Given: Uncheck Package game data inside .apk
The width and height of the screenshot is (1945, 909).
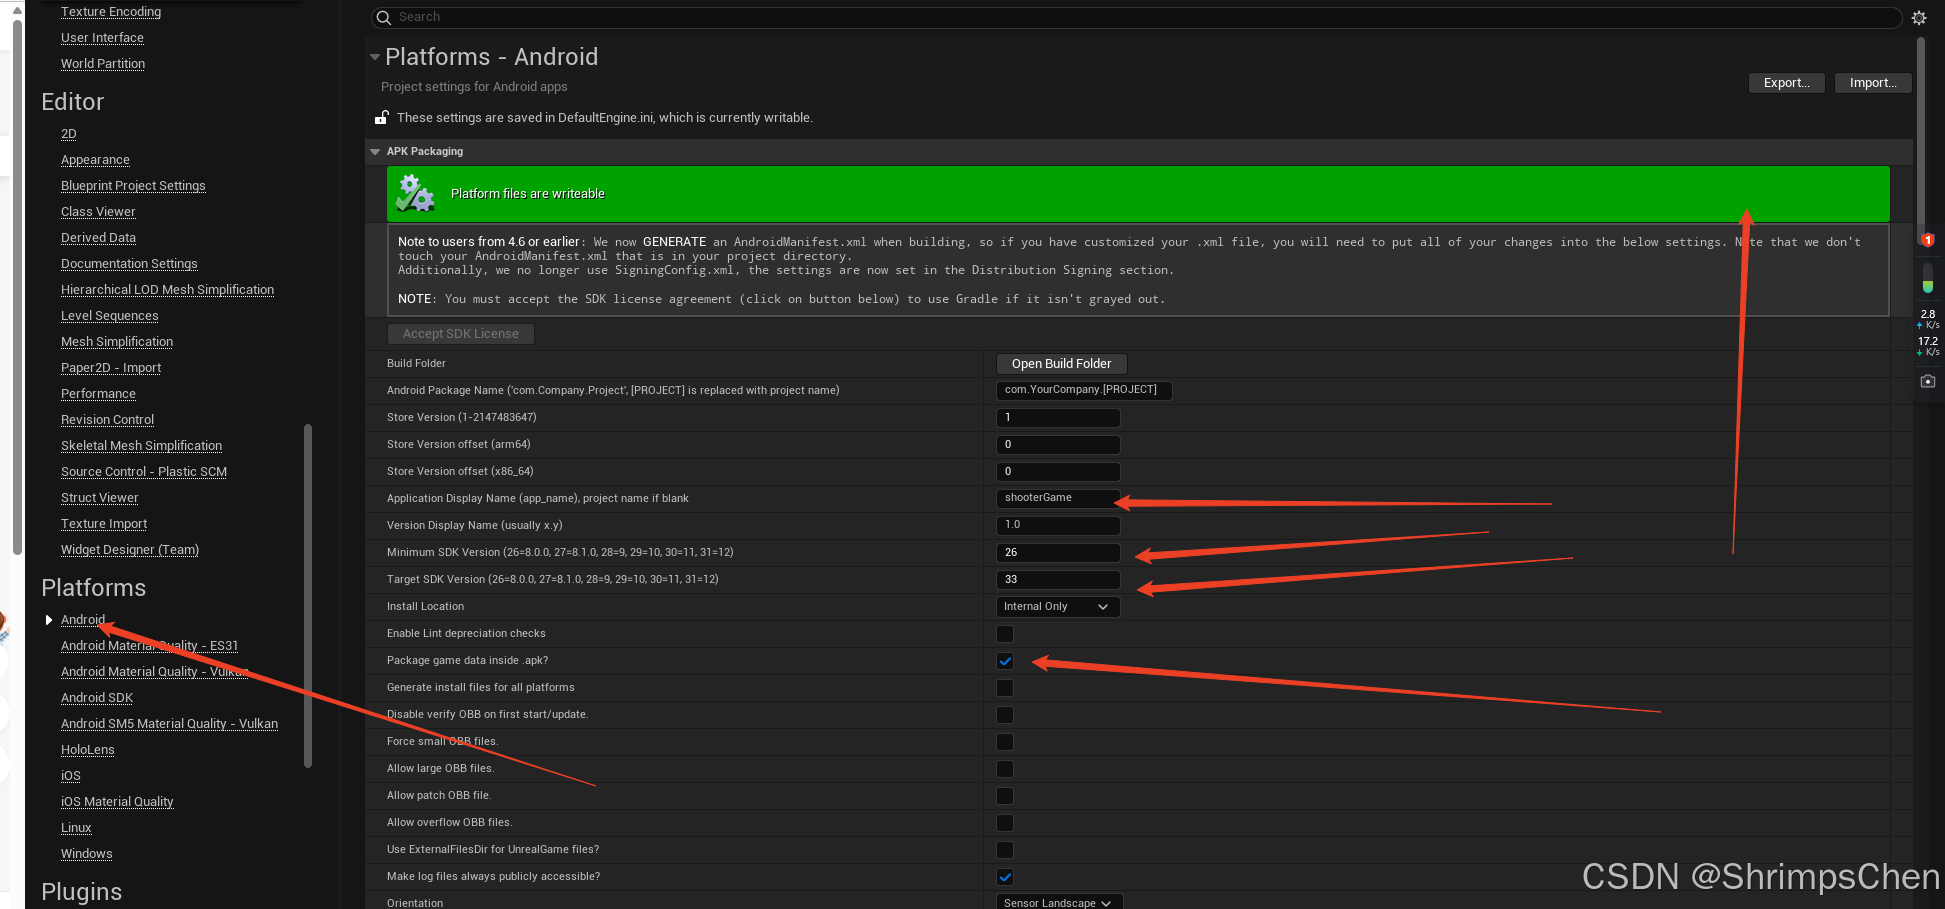Looking at the screenshot, I should [x=1004, y=661].
